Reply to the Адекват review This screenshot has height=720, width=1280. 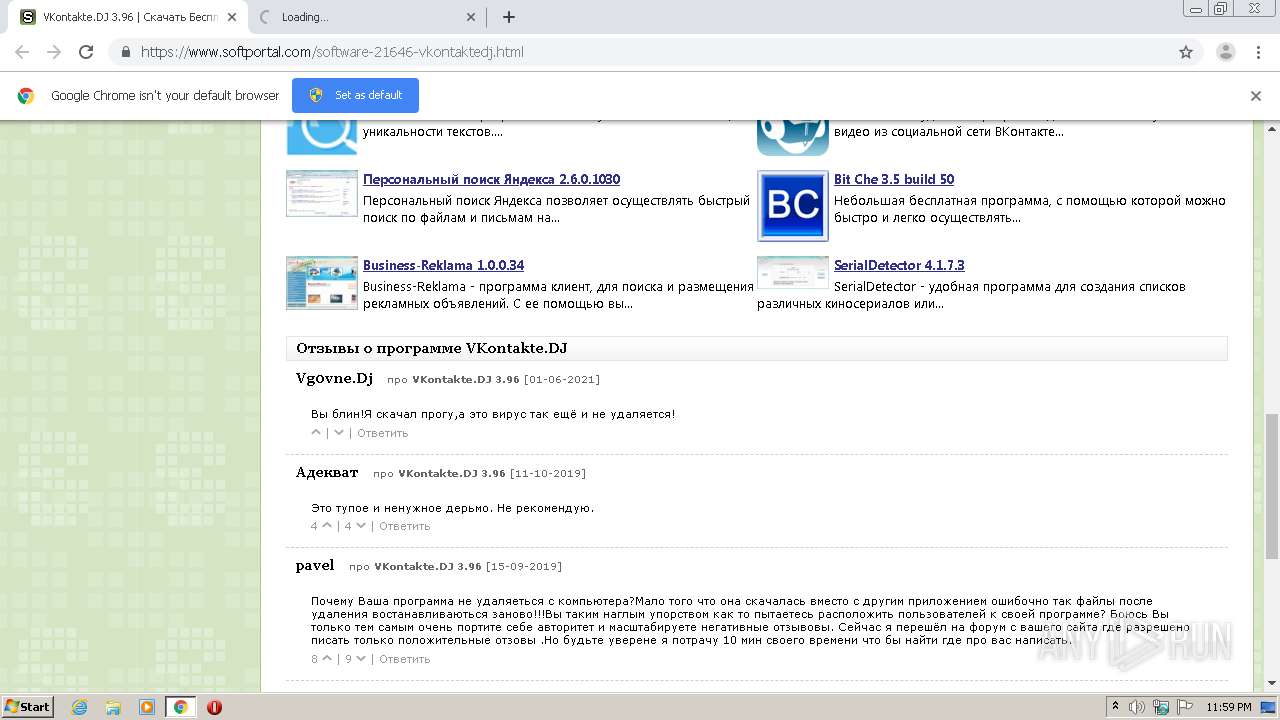pos(404,526)
